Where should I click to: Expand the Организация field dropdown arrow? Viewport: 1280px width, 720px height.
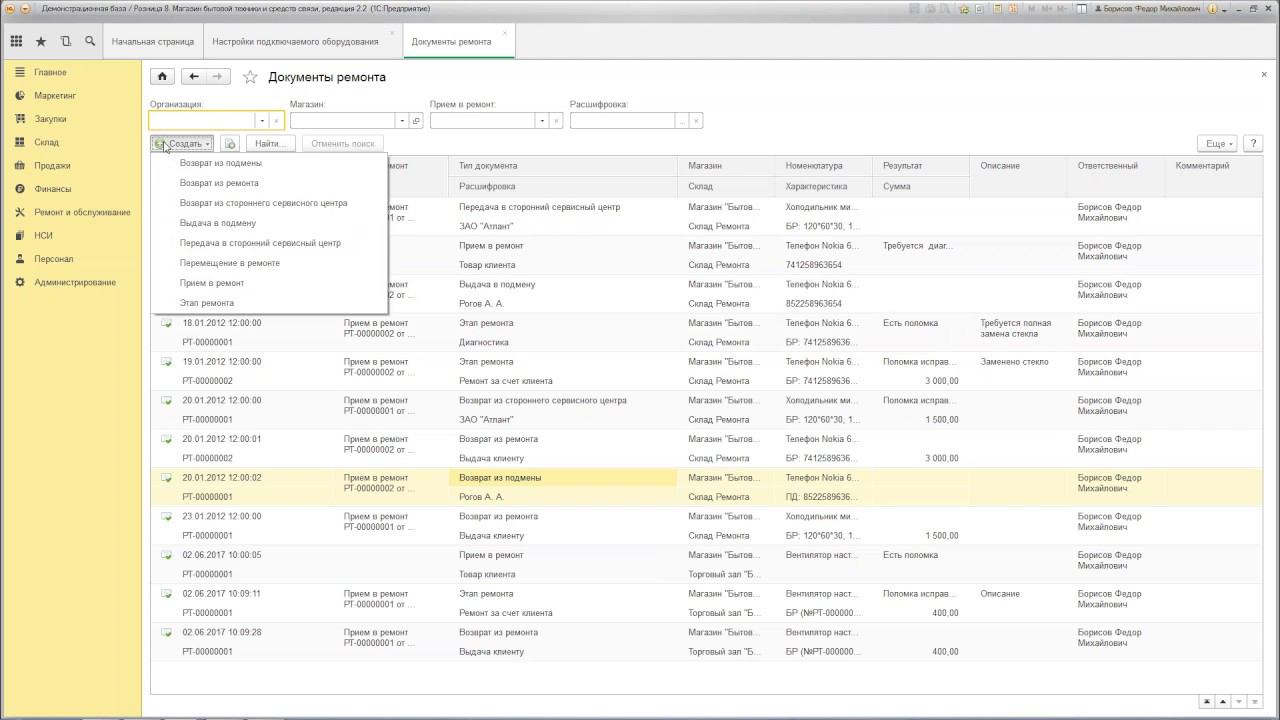click(x=262, y=121)
